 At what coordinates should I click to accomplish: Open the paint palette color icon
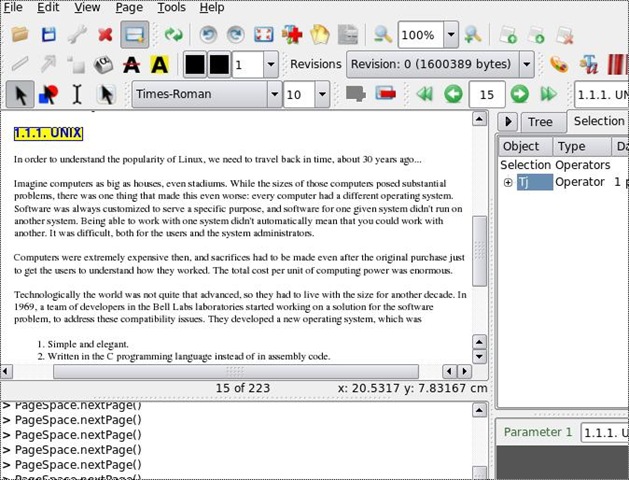[x=559, y=64]
